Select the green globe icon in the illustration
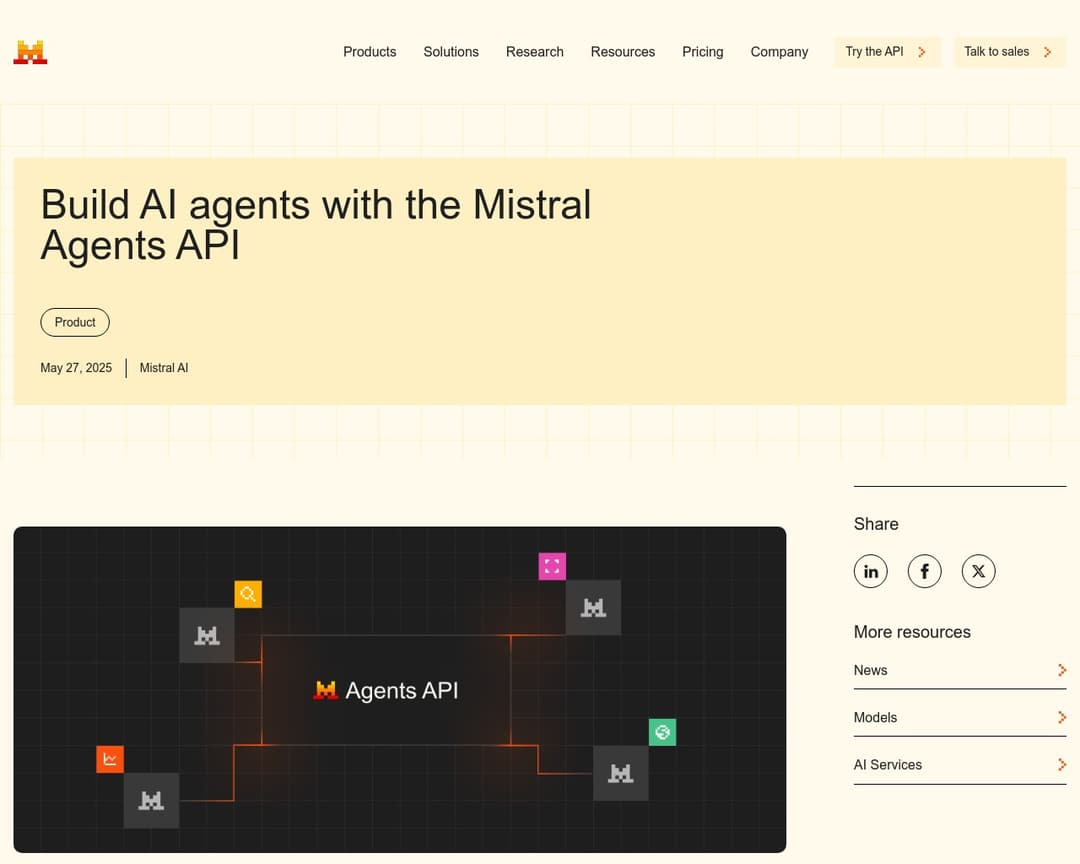This screenshot has height=864, width=1080. [x=662, y=732]
